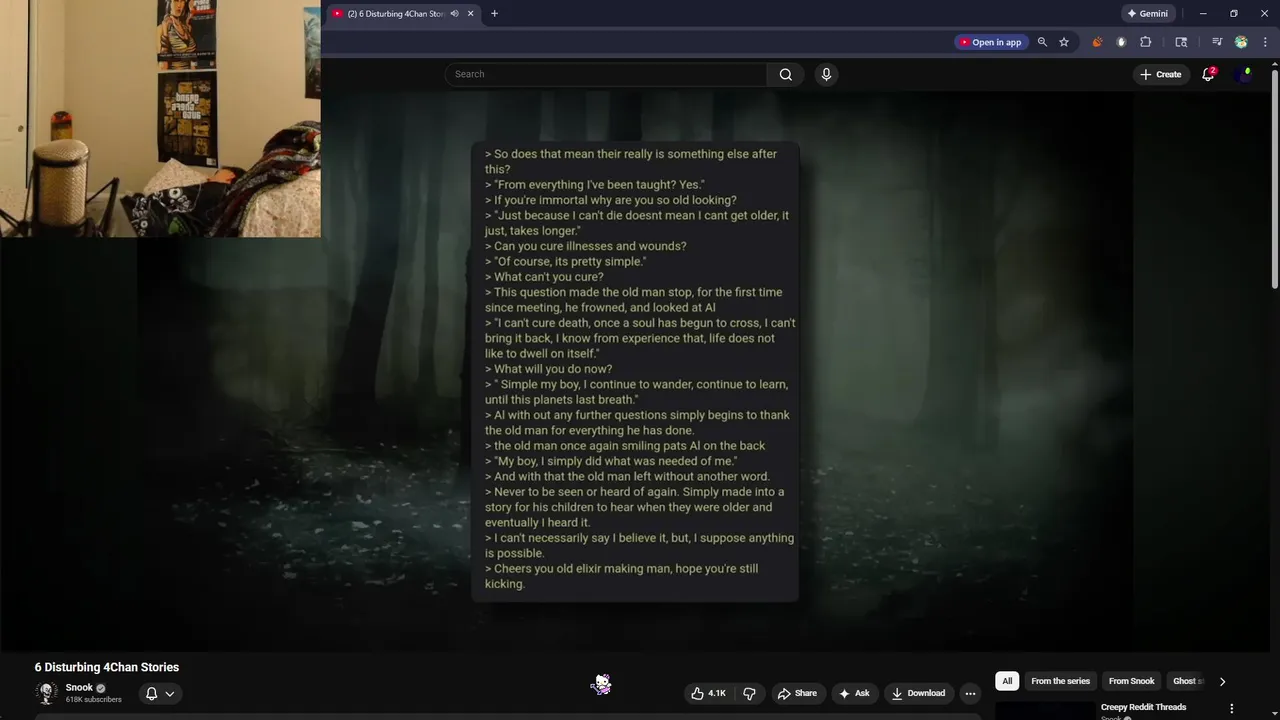The image size is (1280, 720).
Task: Select the Ghost stories chip
Action: click(x=1187, y=681)
